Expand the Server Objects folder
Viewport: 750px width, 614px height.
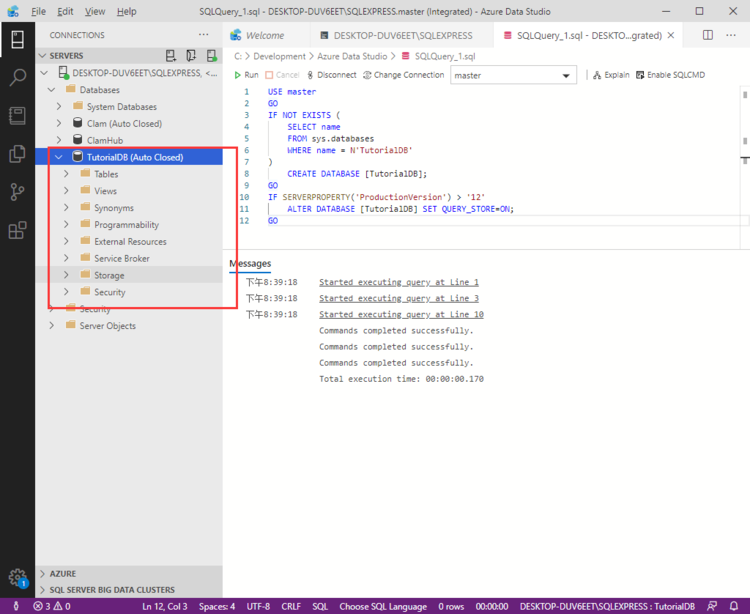click(52, 326)
